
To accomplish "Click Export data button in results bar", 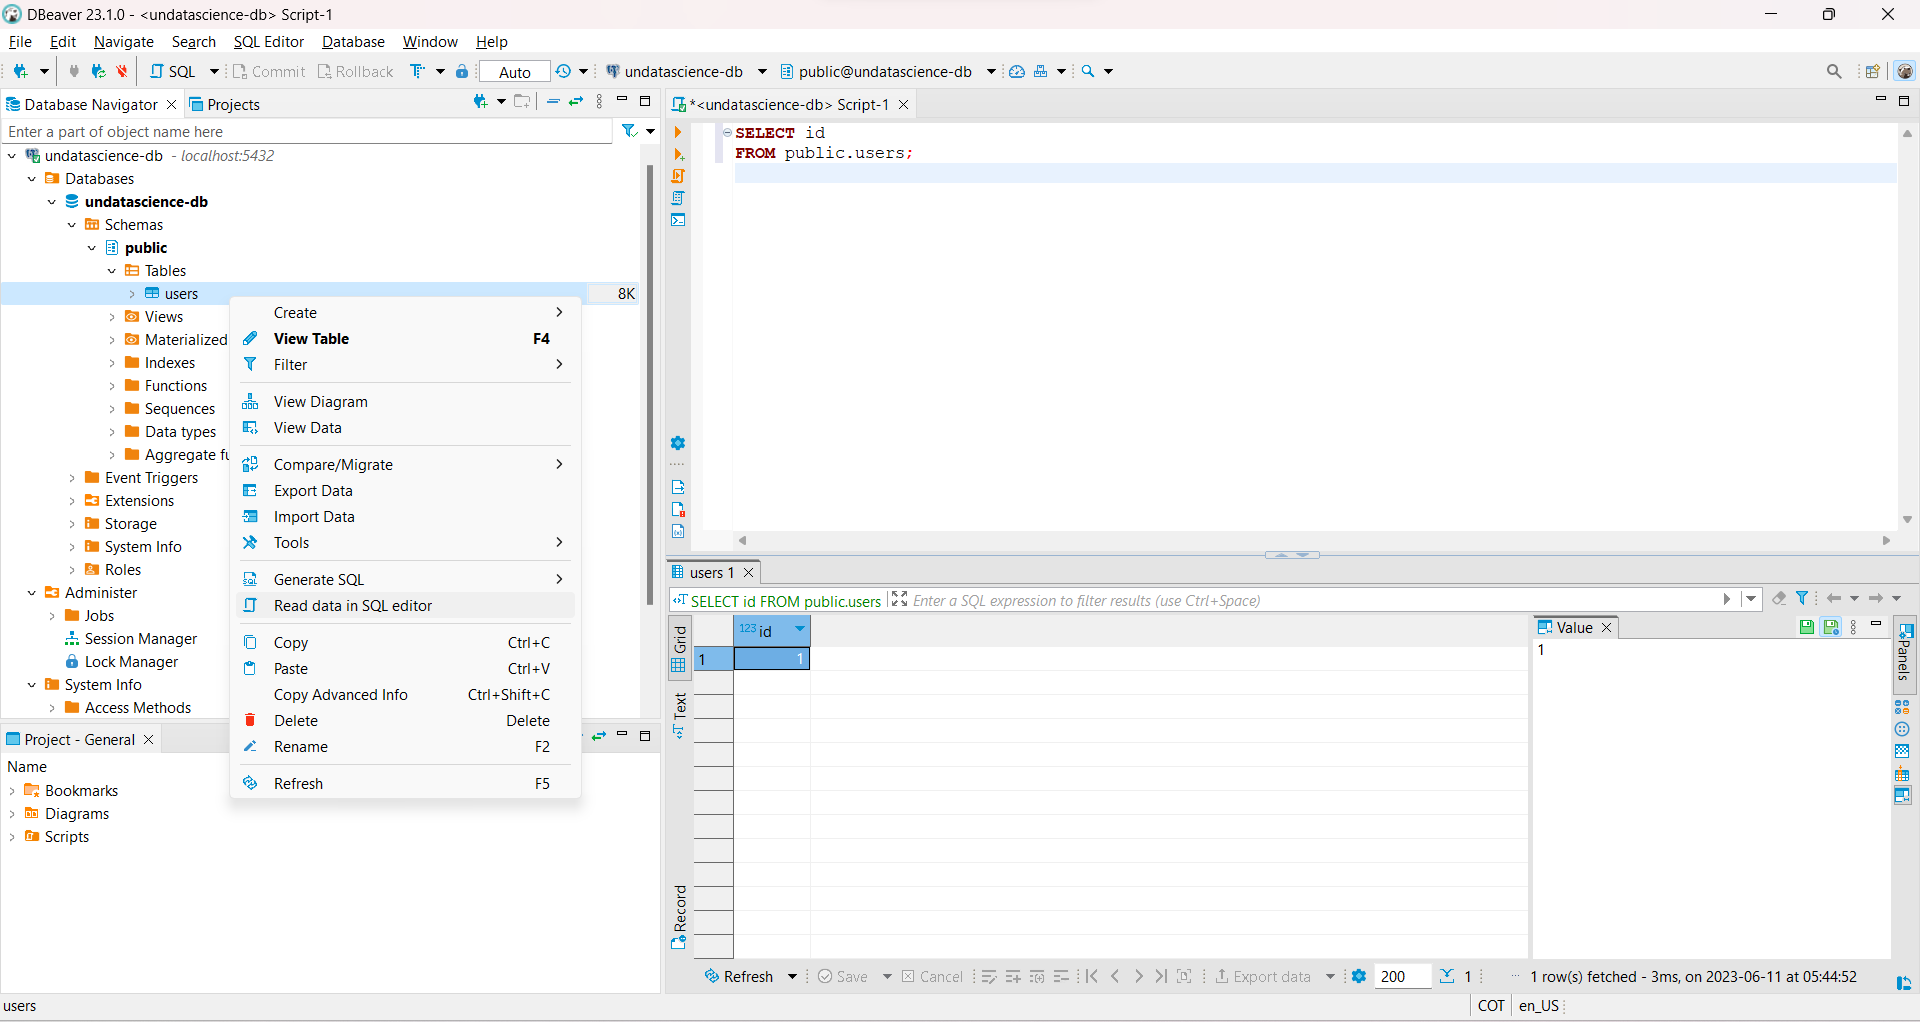I will point(1263,977).
